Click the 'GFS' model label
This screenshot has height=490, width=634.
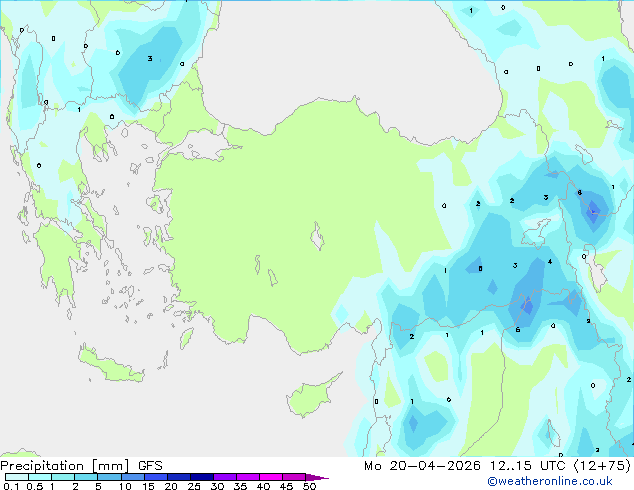coord(150,466)
